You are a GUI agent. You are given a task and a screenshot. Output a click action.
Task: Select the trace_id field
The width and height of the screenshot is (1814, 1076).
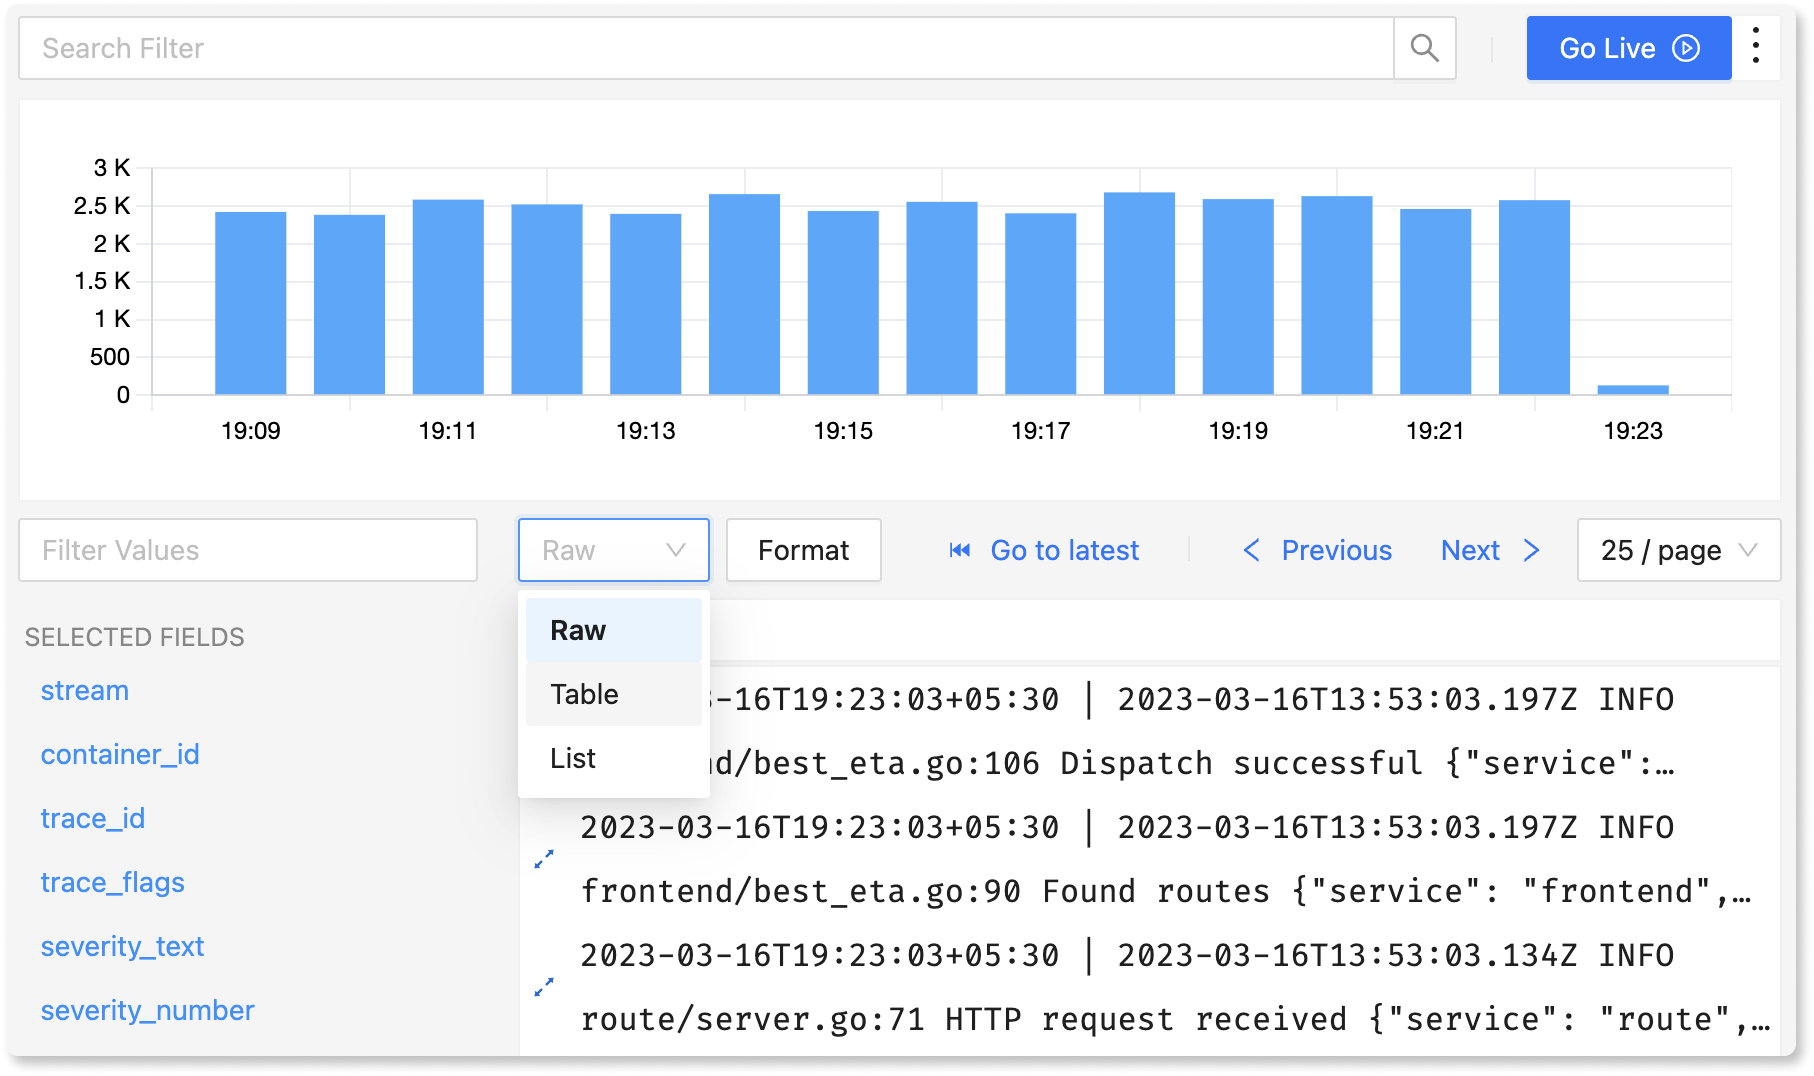click(x=93, y=818)
